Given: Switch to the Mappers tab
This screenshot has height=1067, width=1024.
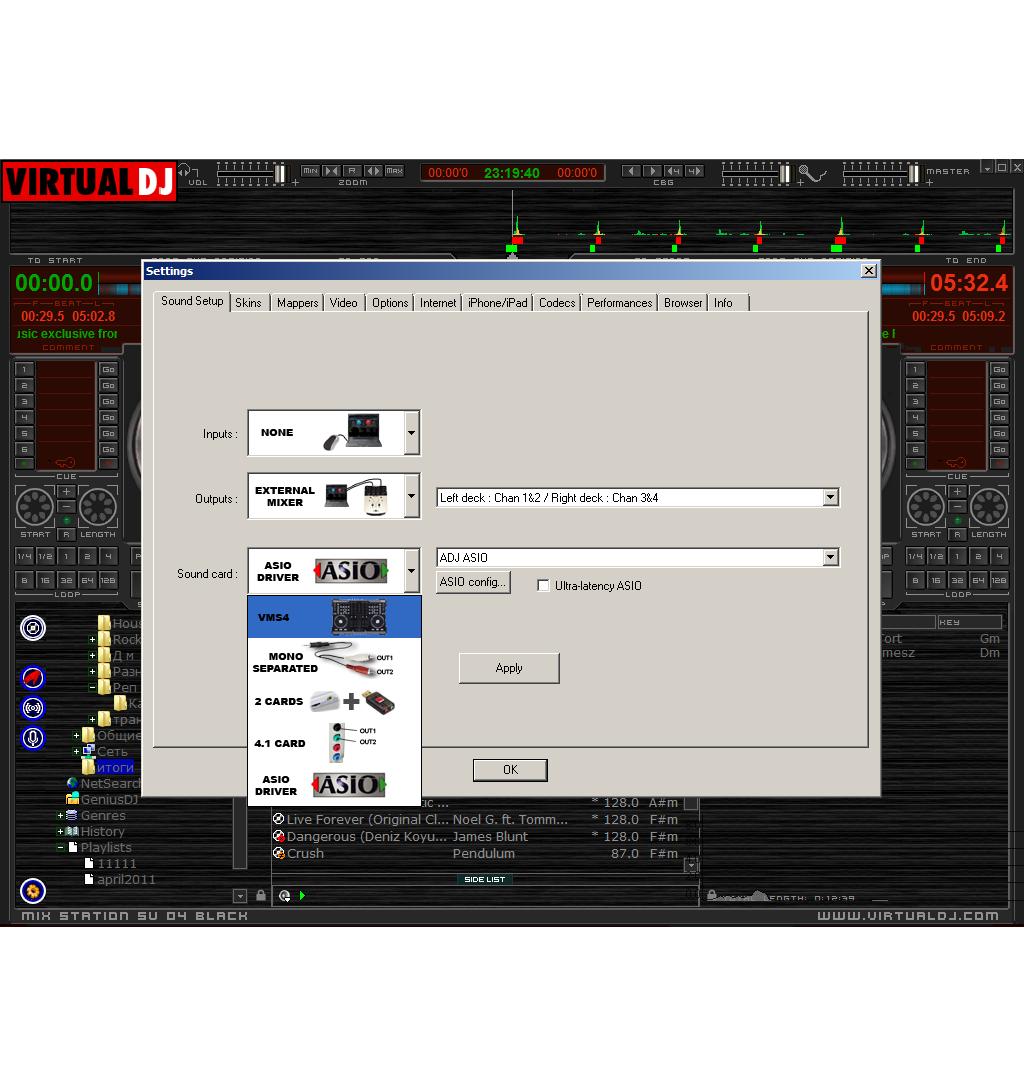Looking at the screenshot, I should click(297, 303).
